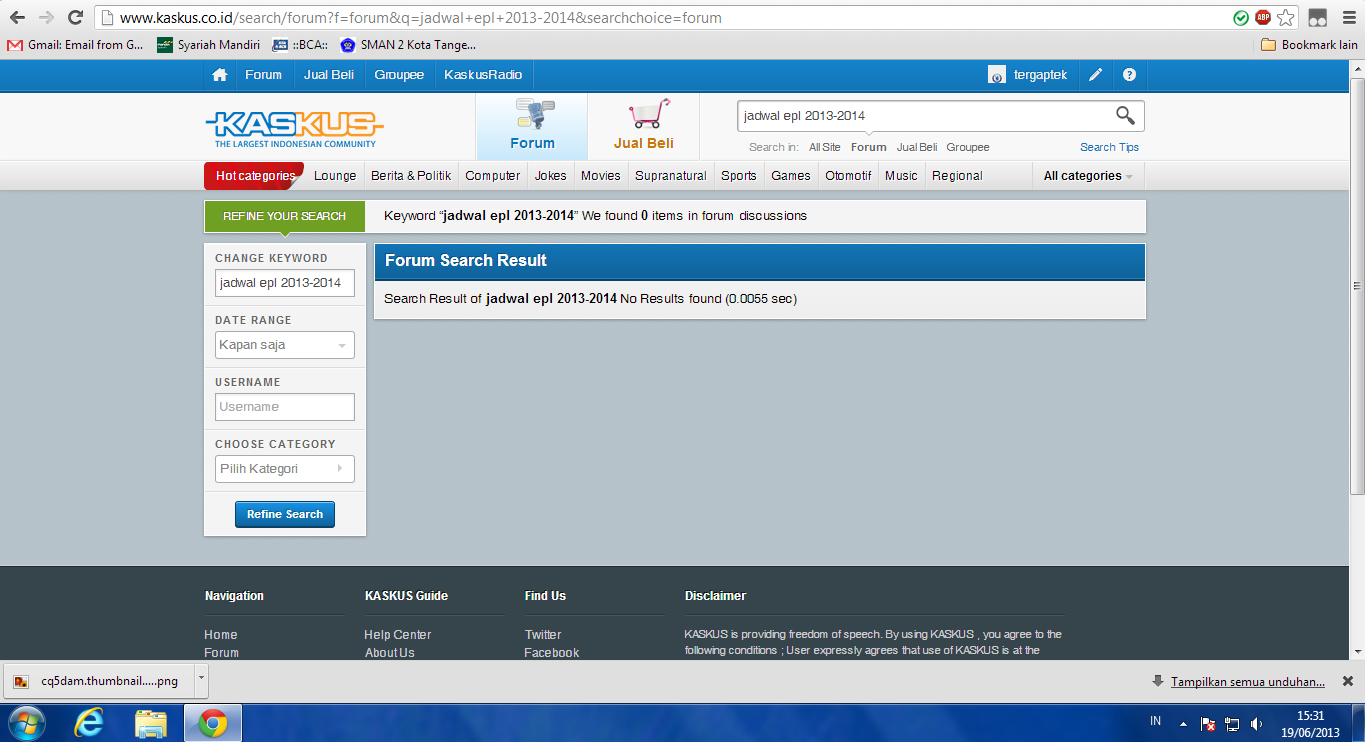The height and width of the screenshot is (742, 1365).
Task: Open the 'Pilih Kategori' category dropdown
Action: pyautogui.click(x=285, y=469)
